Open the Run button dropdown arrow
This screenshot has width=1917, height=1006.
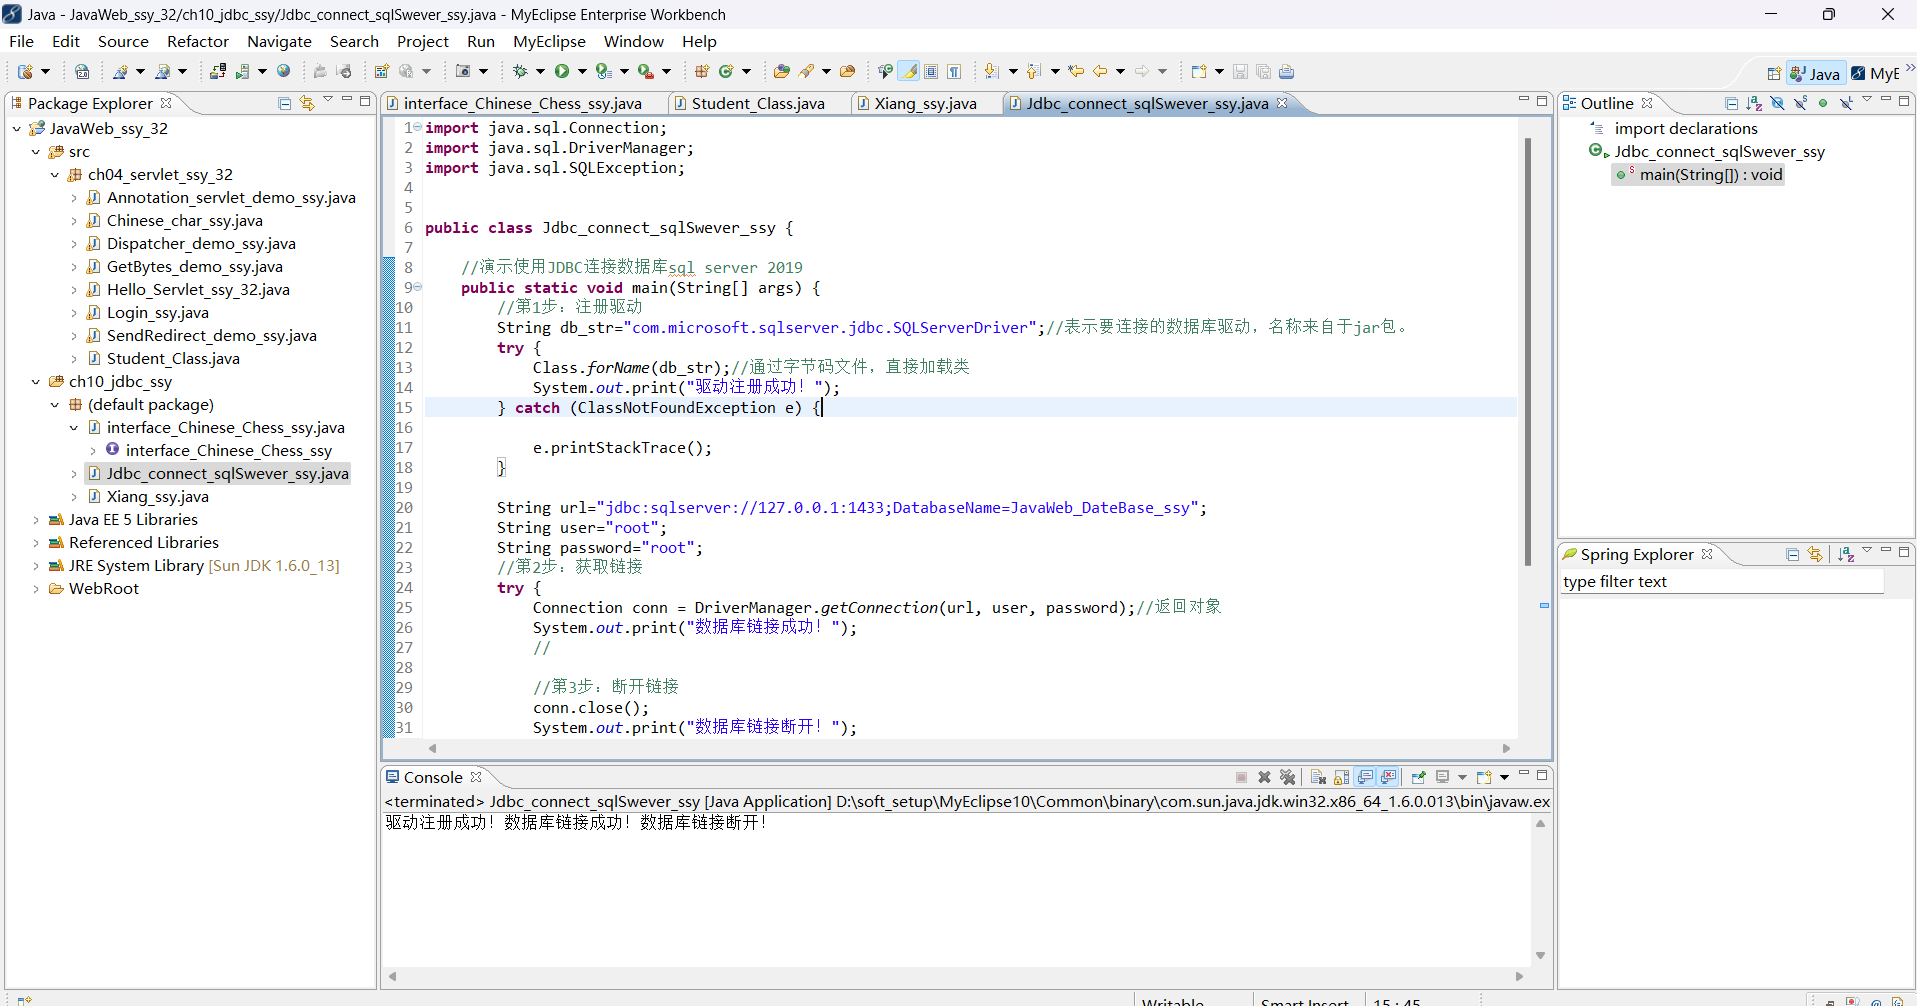pos(582,71)
